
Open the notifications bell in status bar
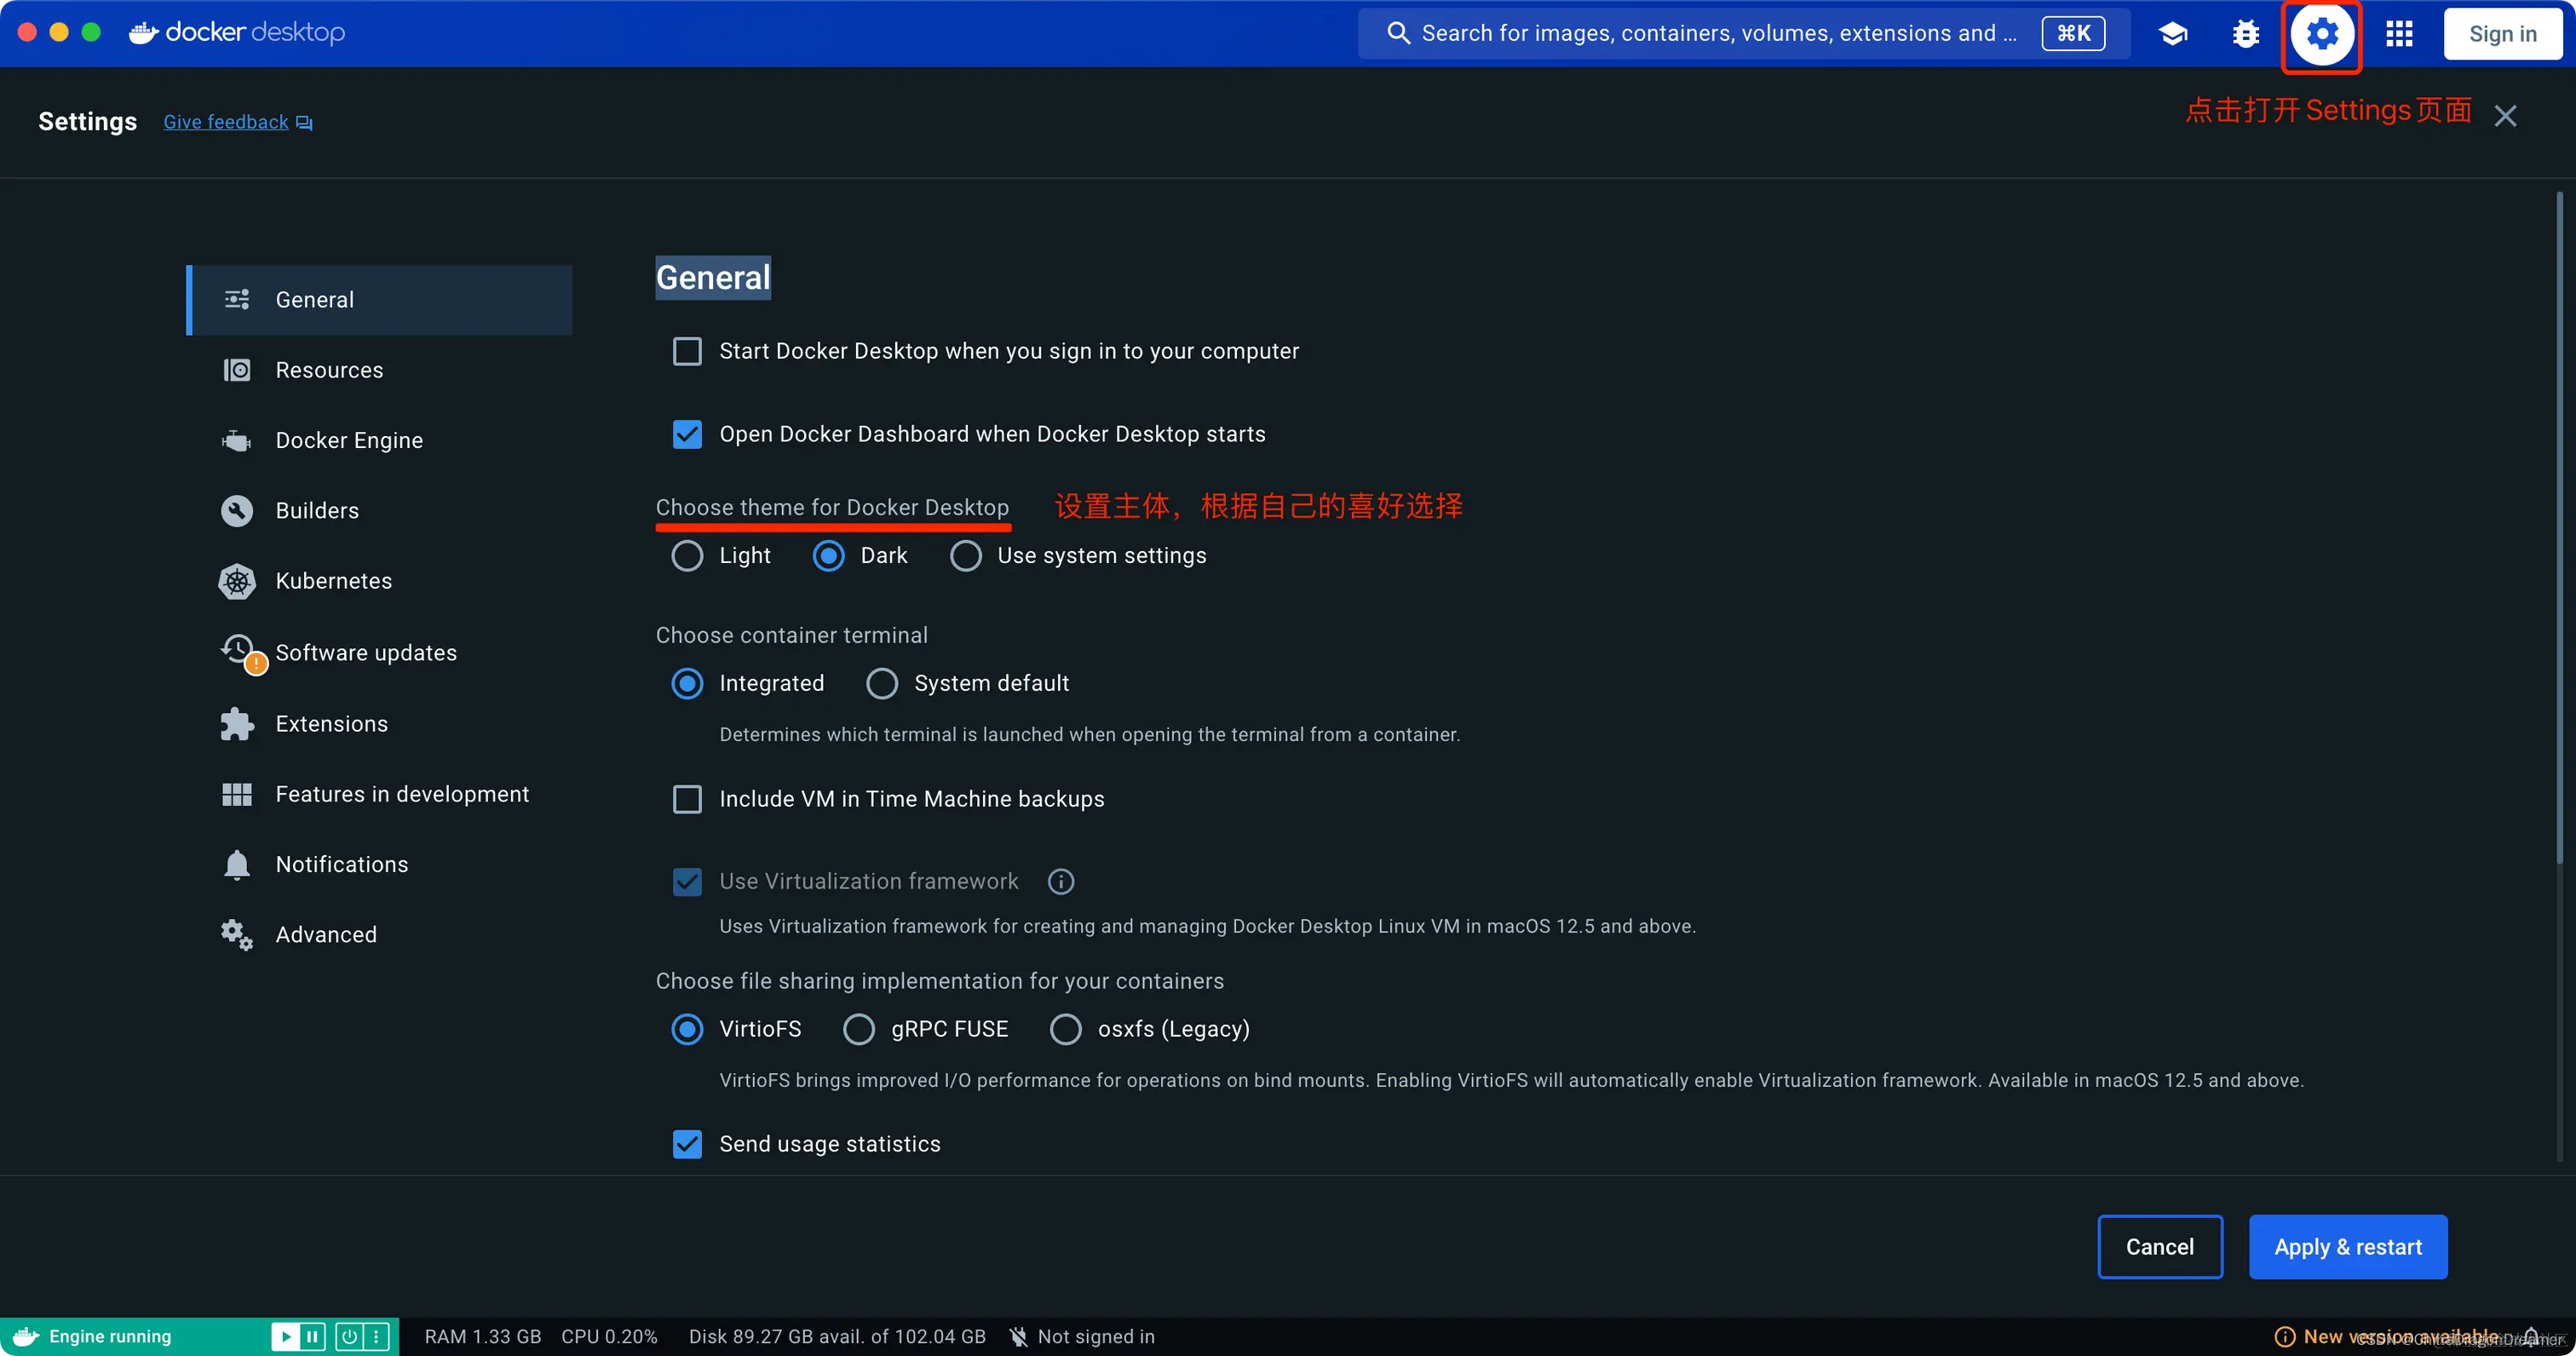pos(2531,1336)
